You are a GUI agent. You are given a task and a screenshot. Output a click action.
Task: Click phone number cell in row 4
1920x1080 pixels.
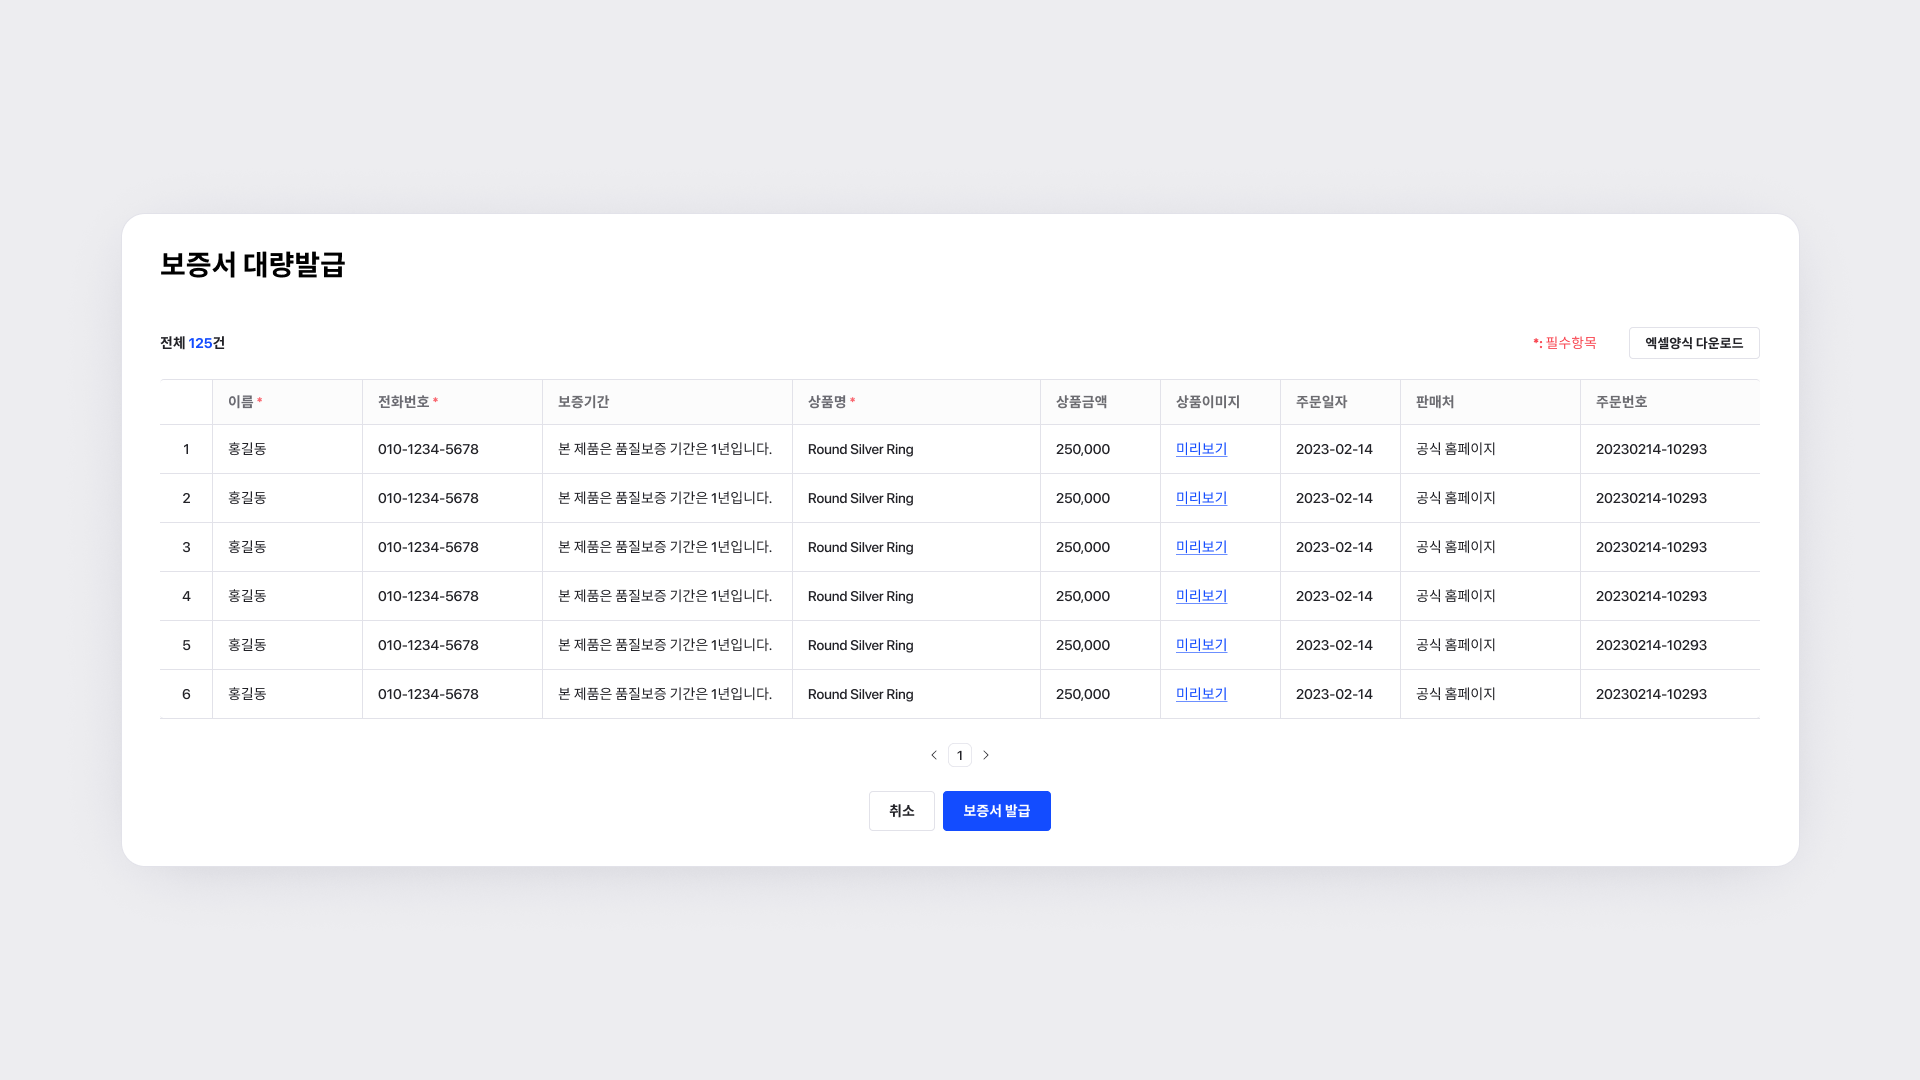coord(428,596)
